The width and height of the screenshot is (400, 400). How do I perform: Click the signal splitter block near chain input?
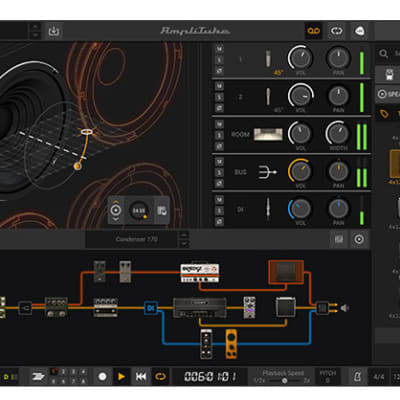25,308
